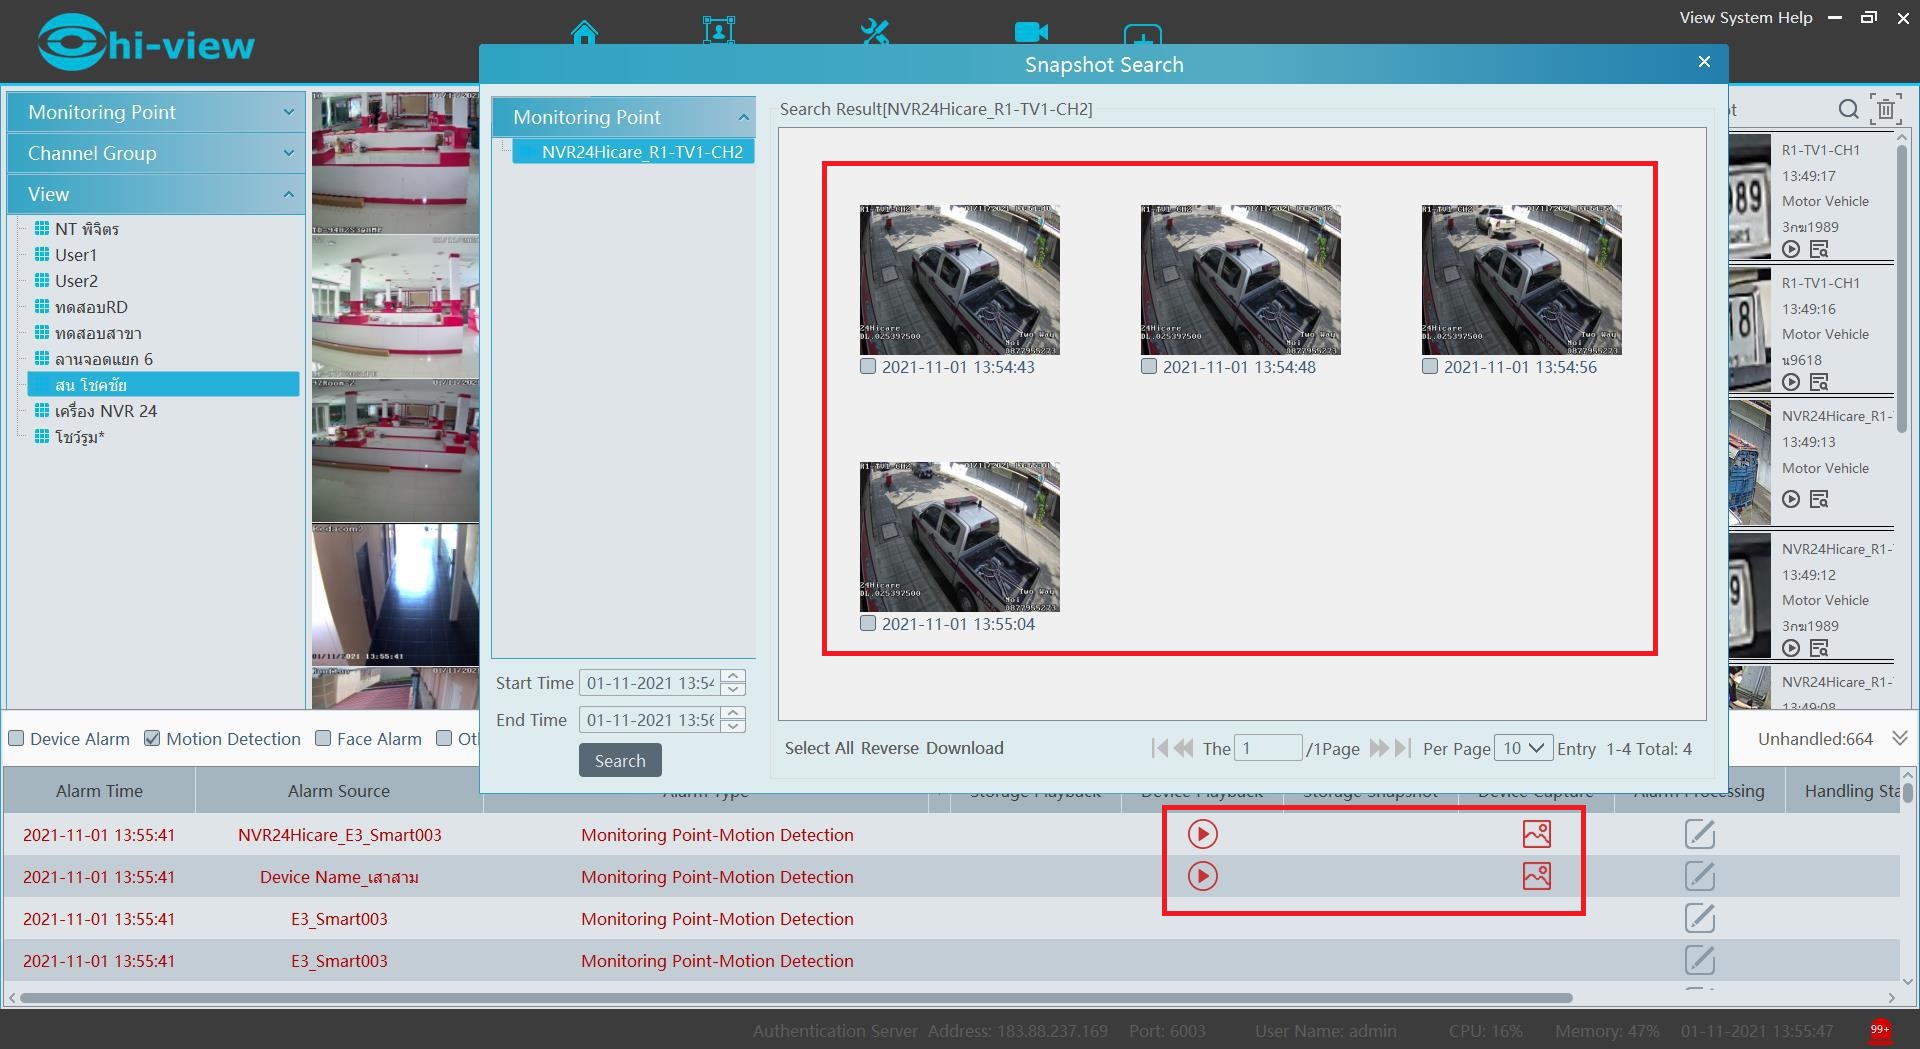1920x1049 pixels.
Task: Click the trash delete icon in right panel
Action: tap(1886, 109)
